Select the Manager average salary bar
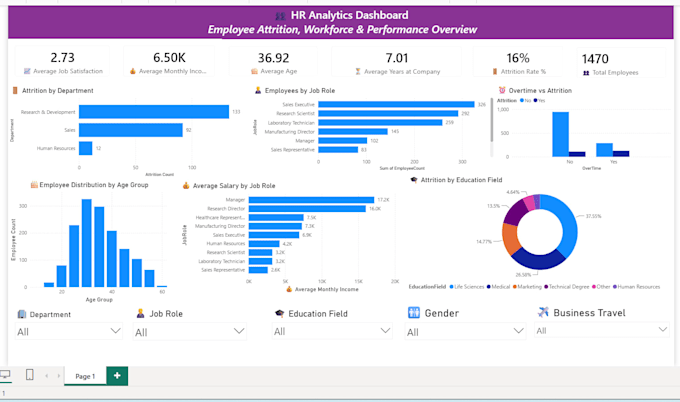Viewport: 680px width, 402px height. tap(311, 200)
